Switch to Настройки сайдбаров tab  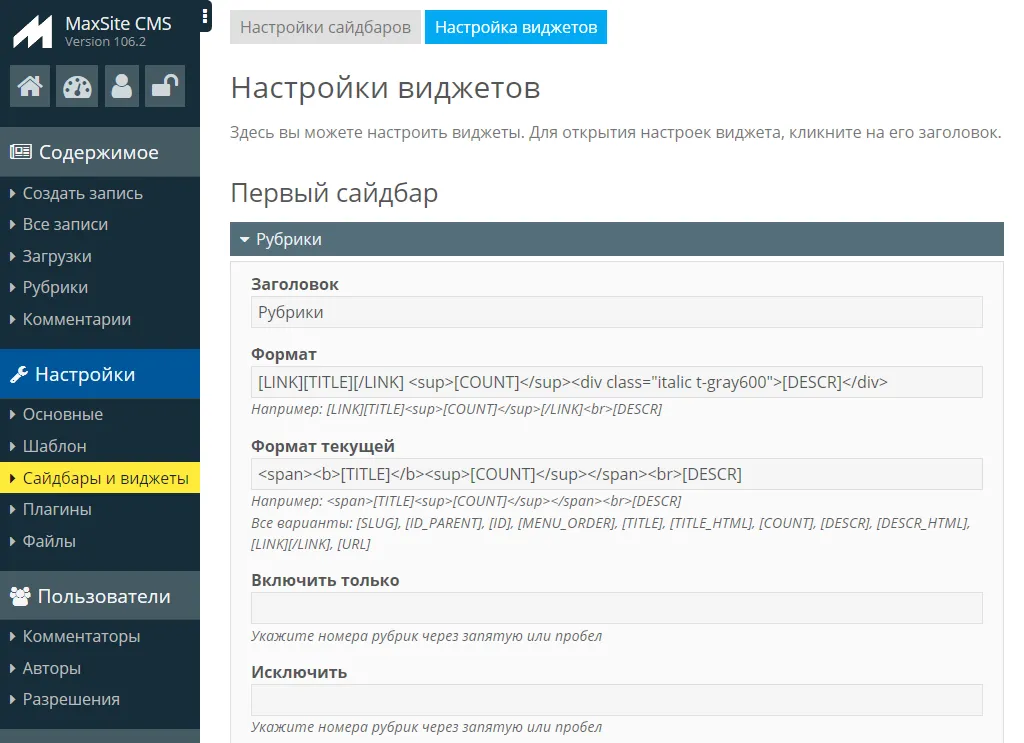[x=325, y=27]
